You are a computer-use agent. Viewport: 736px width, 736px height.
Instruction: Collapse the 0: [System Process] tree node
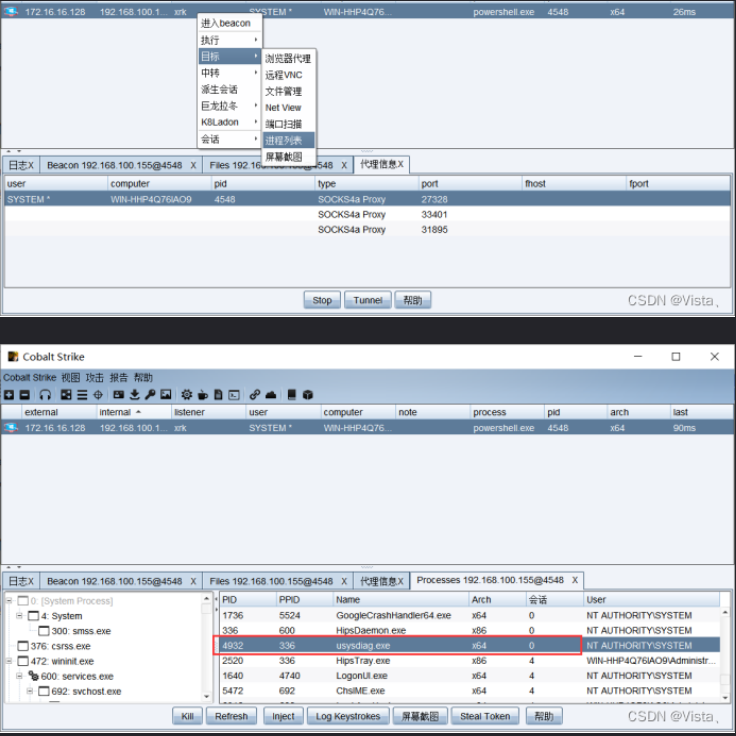point(8,600)
